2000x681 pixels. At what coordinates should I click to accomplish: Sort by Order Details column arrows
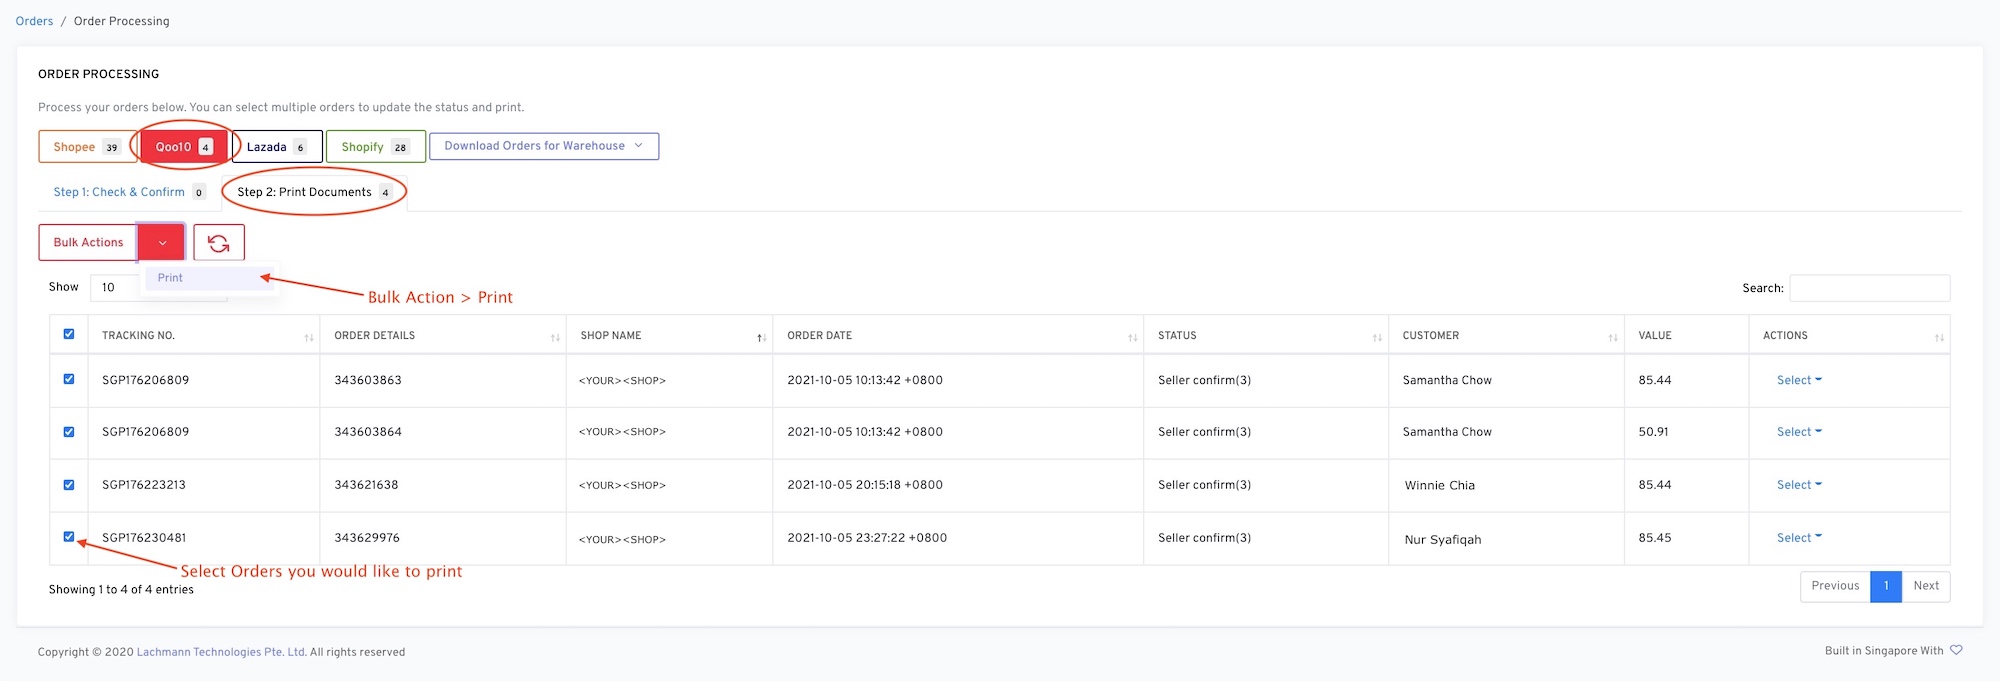click(555, 338)
